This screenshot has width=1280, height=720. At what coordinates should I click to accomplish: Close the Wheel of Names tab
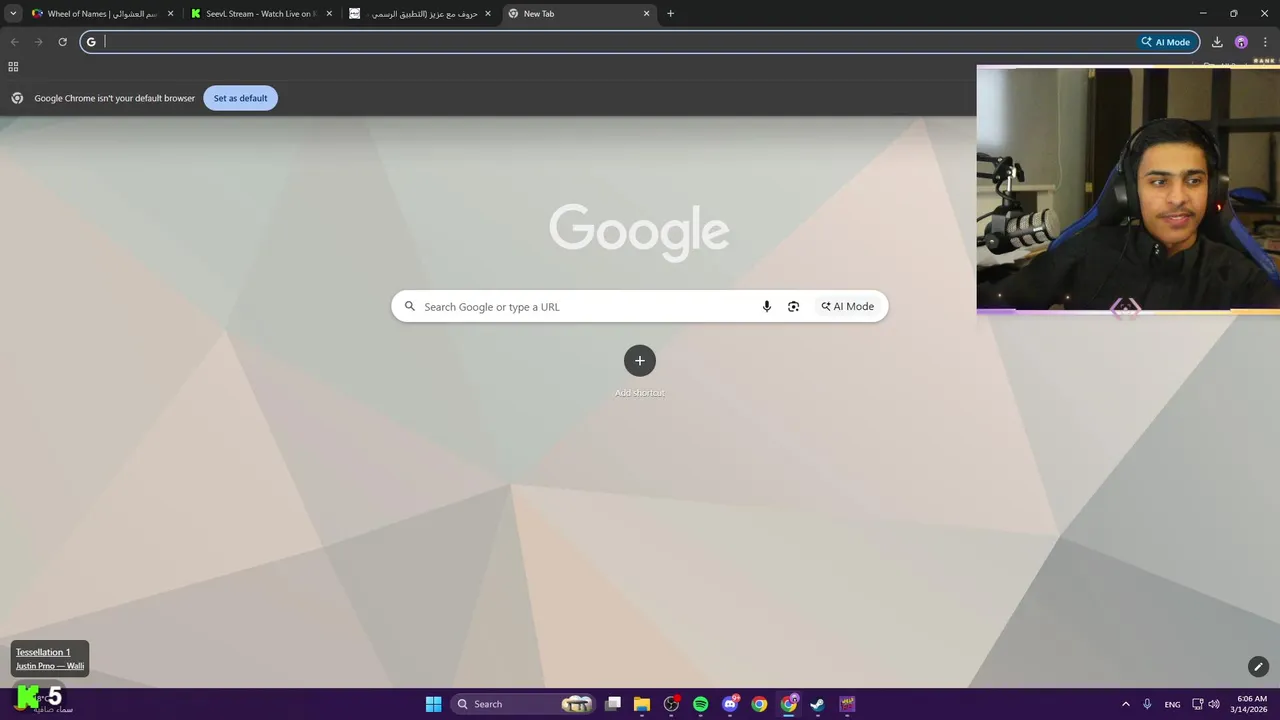tap(170, 14)
